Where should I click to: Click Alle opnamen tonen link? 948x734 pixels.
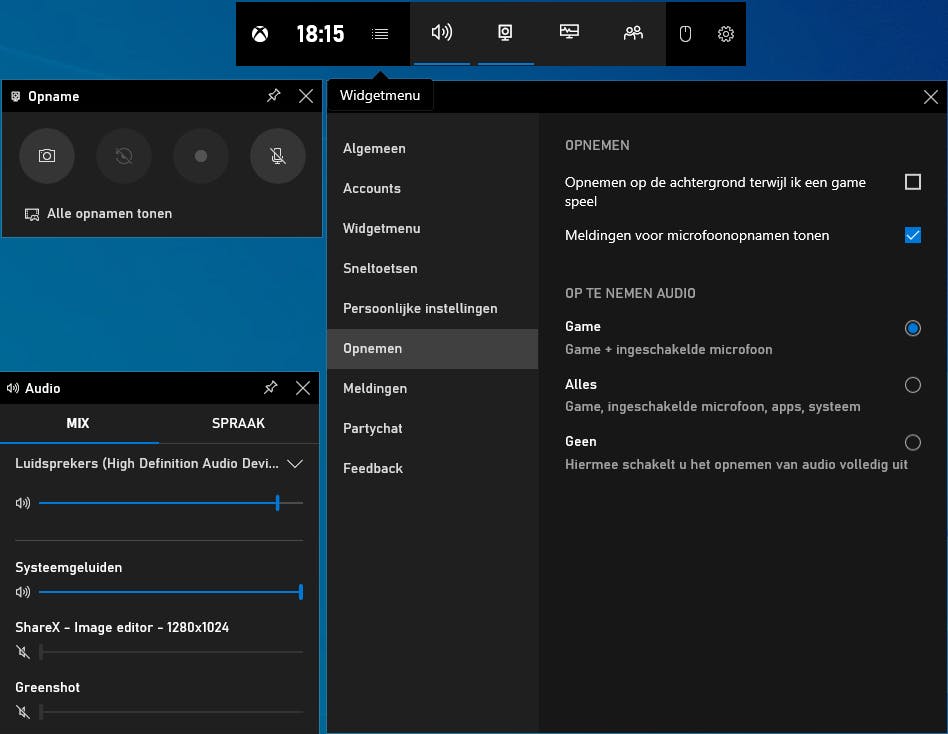pos(109,214)
